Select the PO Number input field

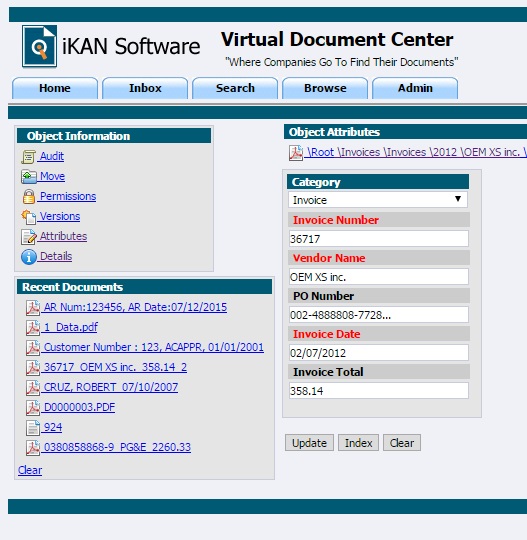pos(379,315)
